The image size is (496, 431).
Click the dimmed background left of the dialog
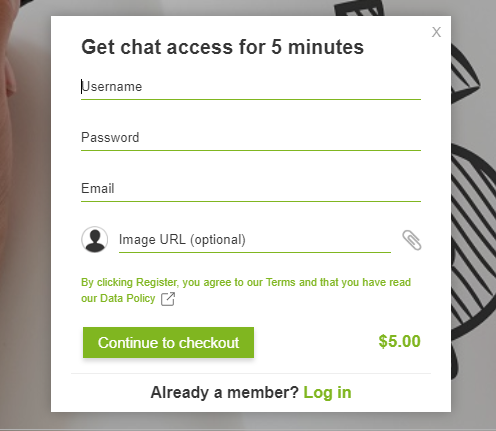click(x=25, y=215)
